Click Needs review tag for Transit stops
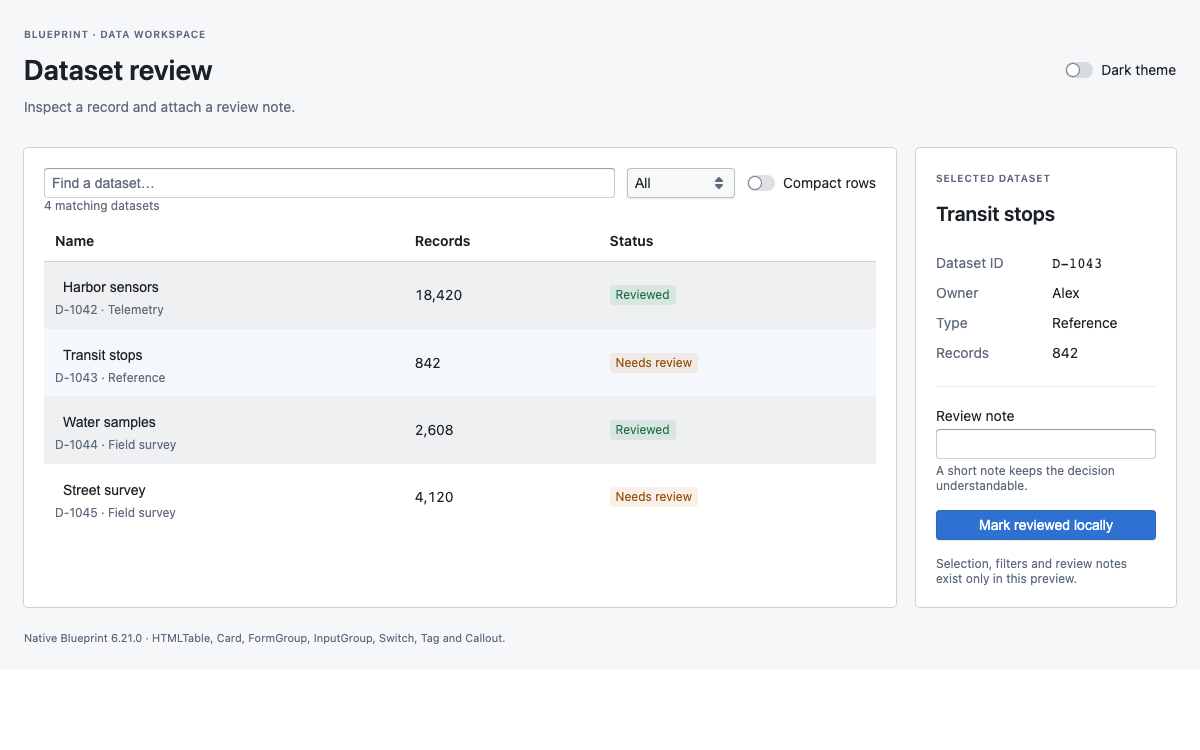Image resolution: width=1200 pixels, height=750 pixels. click(654, 363)
